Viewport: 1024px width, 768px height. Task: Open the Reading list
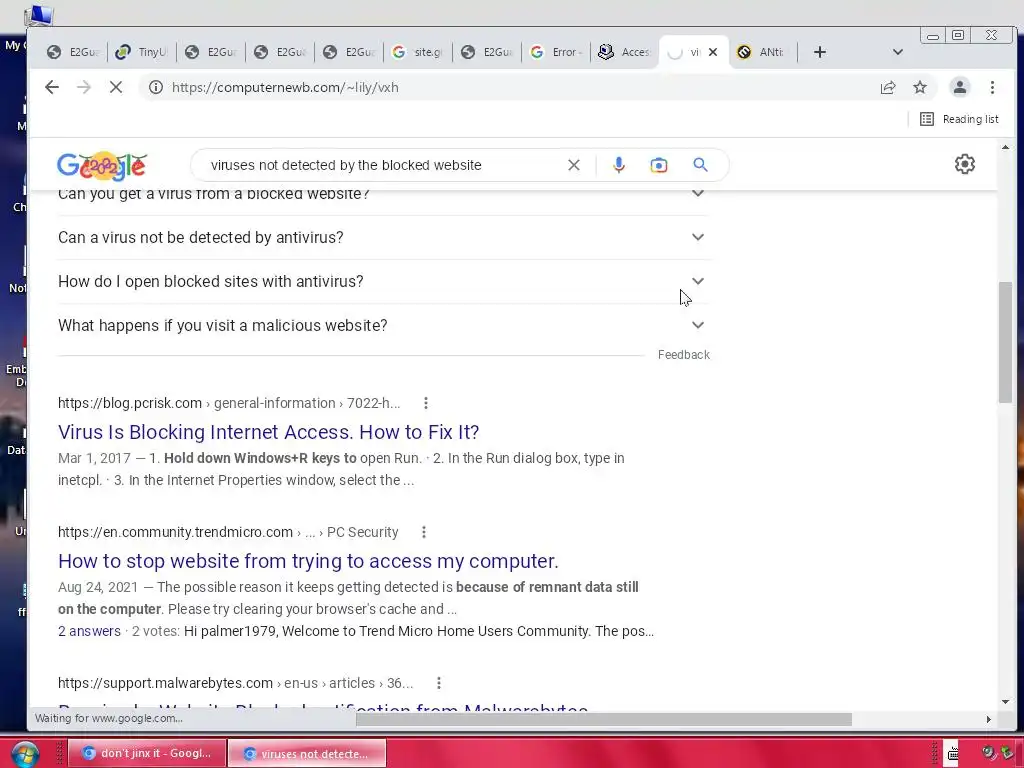pos(959,119)
